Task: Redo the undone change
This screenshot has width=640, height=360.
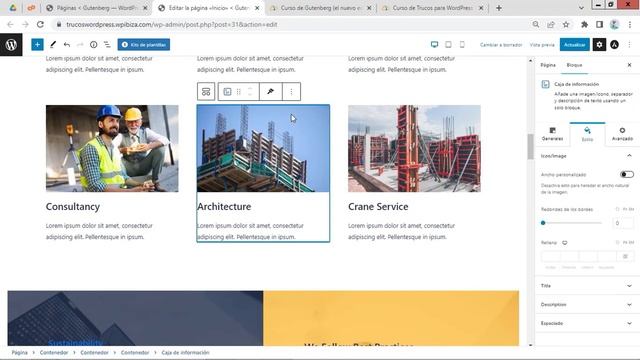Action: (x=80, y=44)
